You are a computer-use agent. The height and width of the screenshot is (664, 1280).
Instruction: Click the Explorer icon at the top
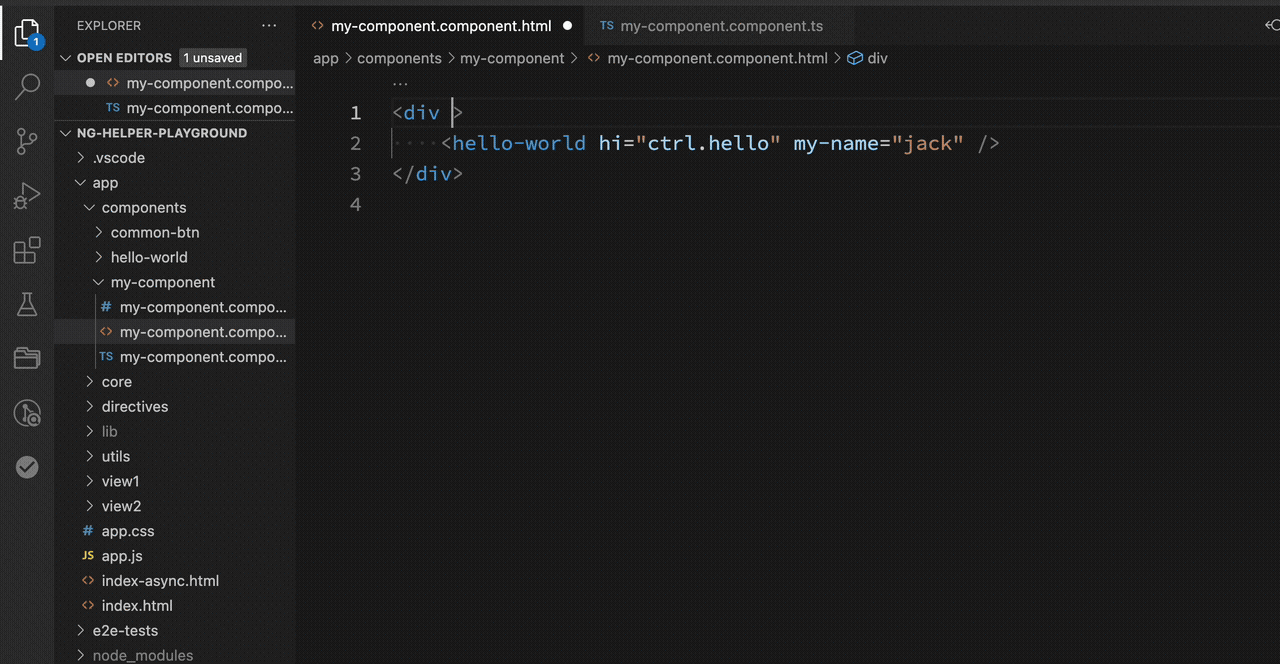click(27, 31)
